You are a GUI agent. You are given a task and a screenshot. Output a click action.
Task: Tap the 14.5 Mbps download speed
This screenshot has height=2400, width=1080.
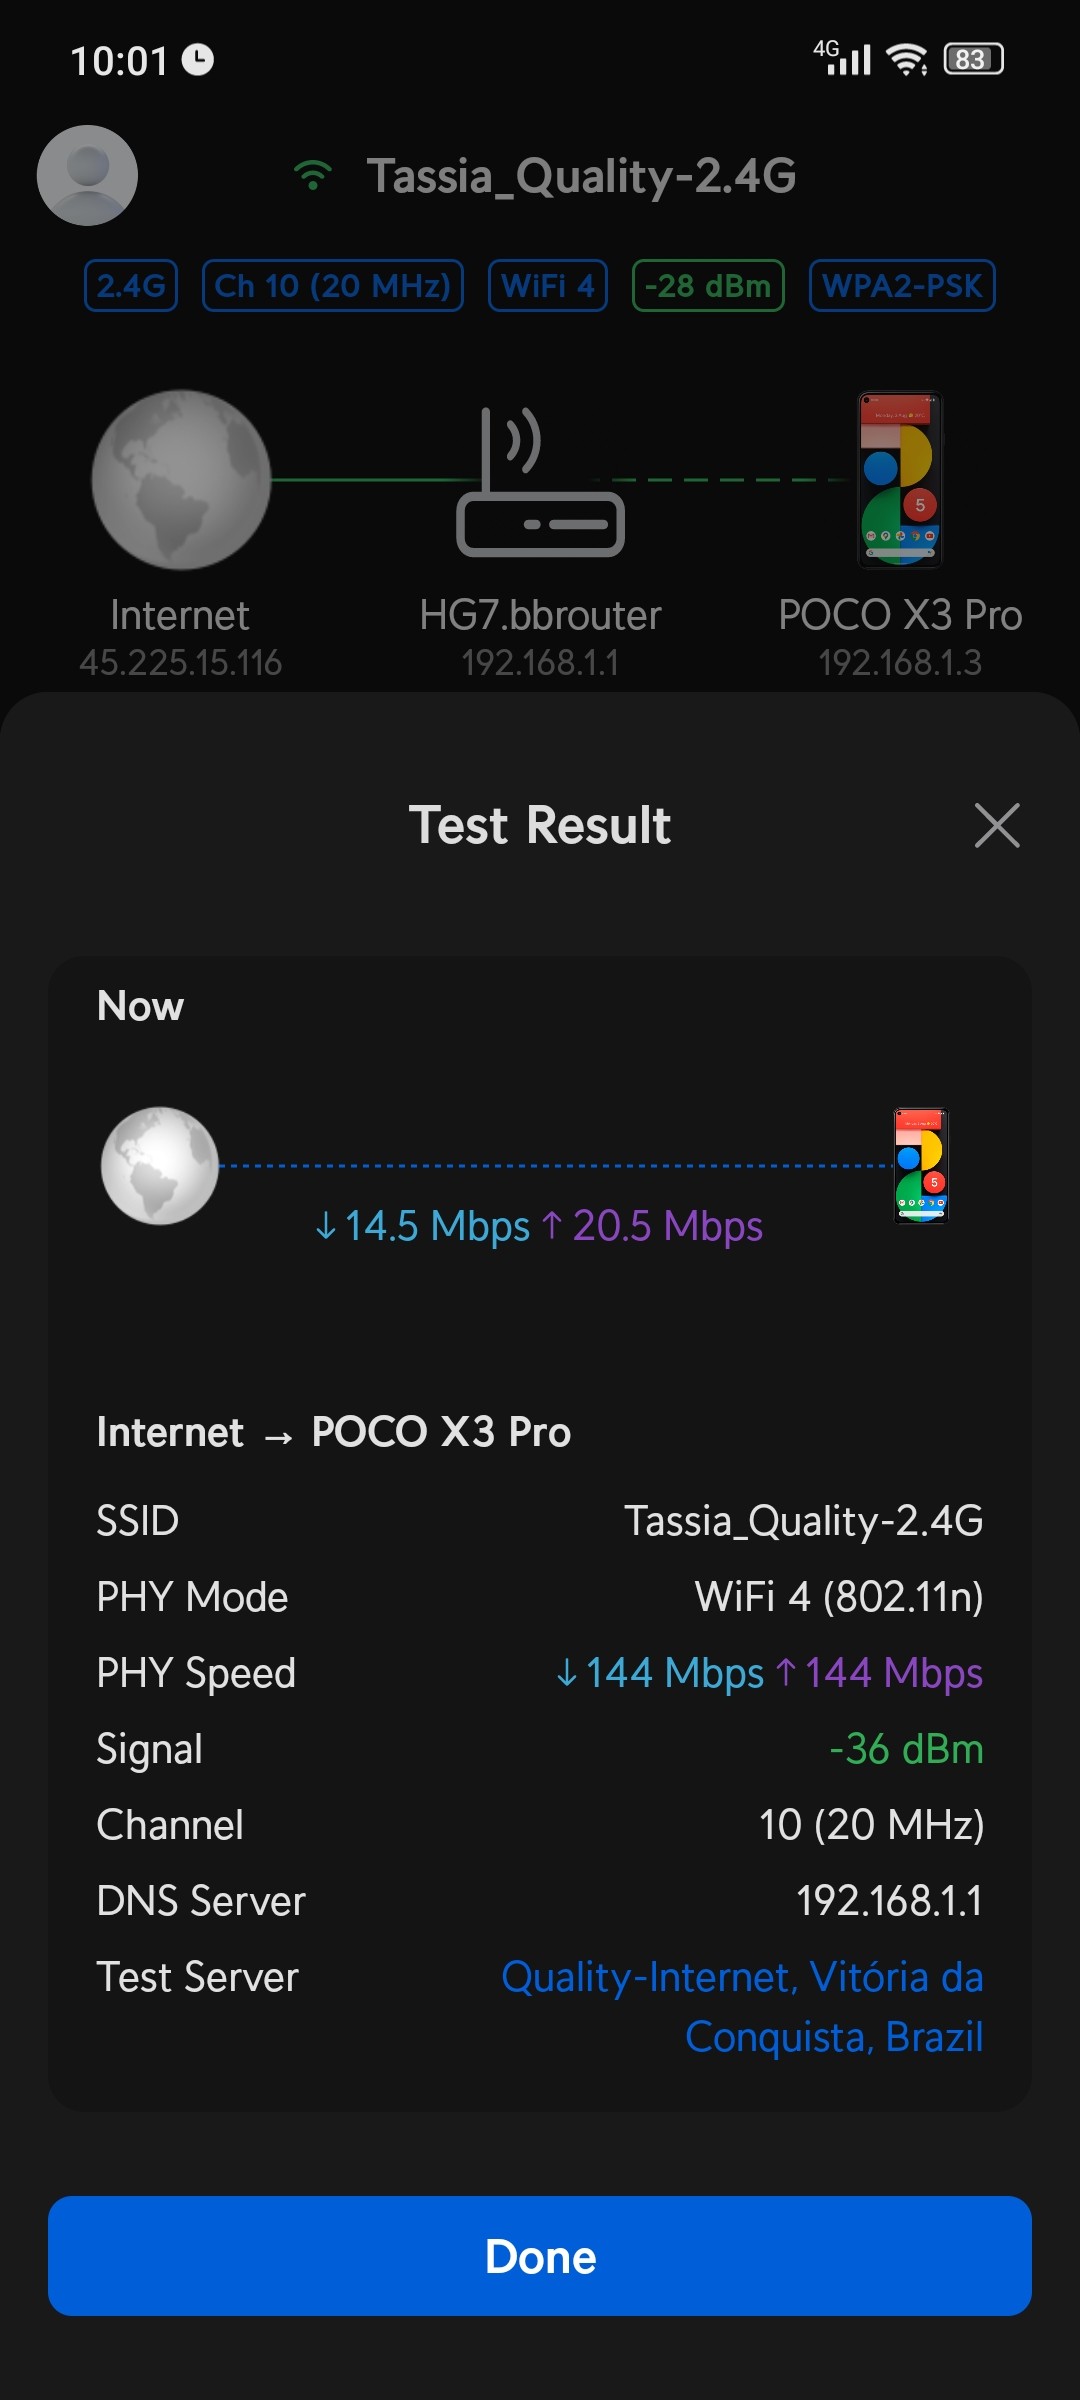click(x=423, y=1226)
